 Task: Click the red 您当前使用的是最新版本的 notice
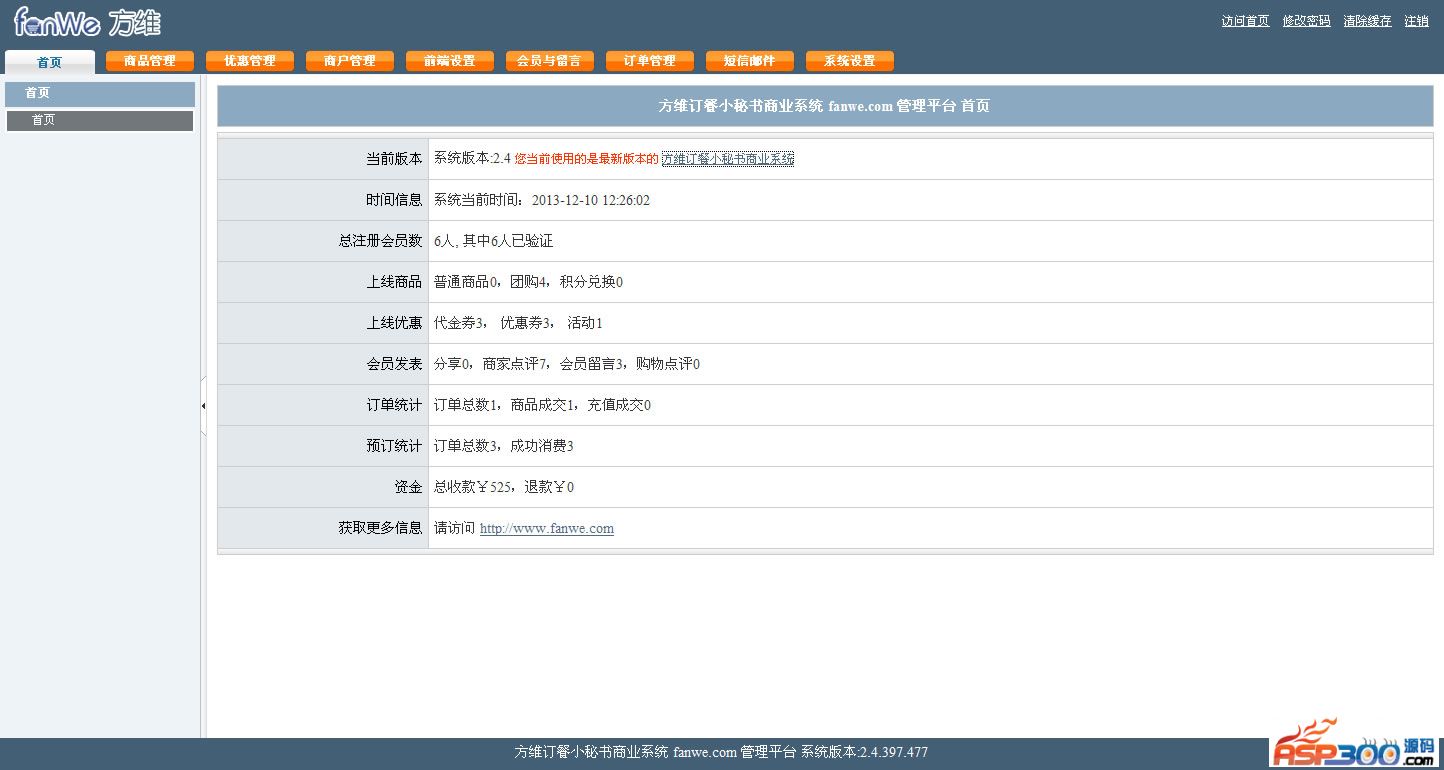(587, 159)
